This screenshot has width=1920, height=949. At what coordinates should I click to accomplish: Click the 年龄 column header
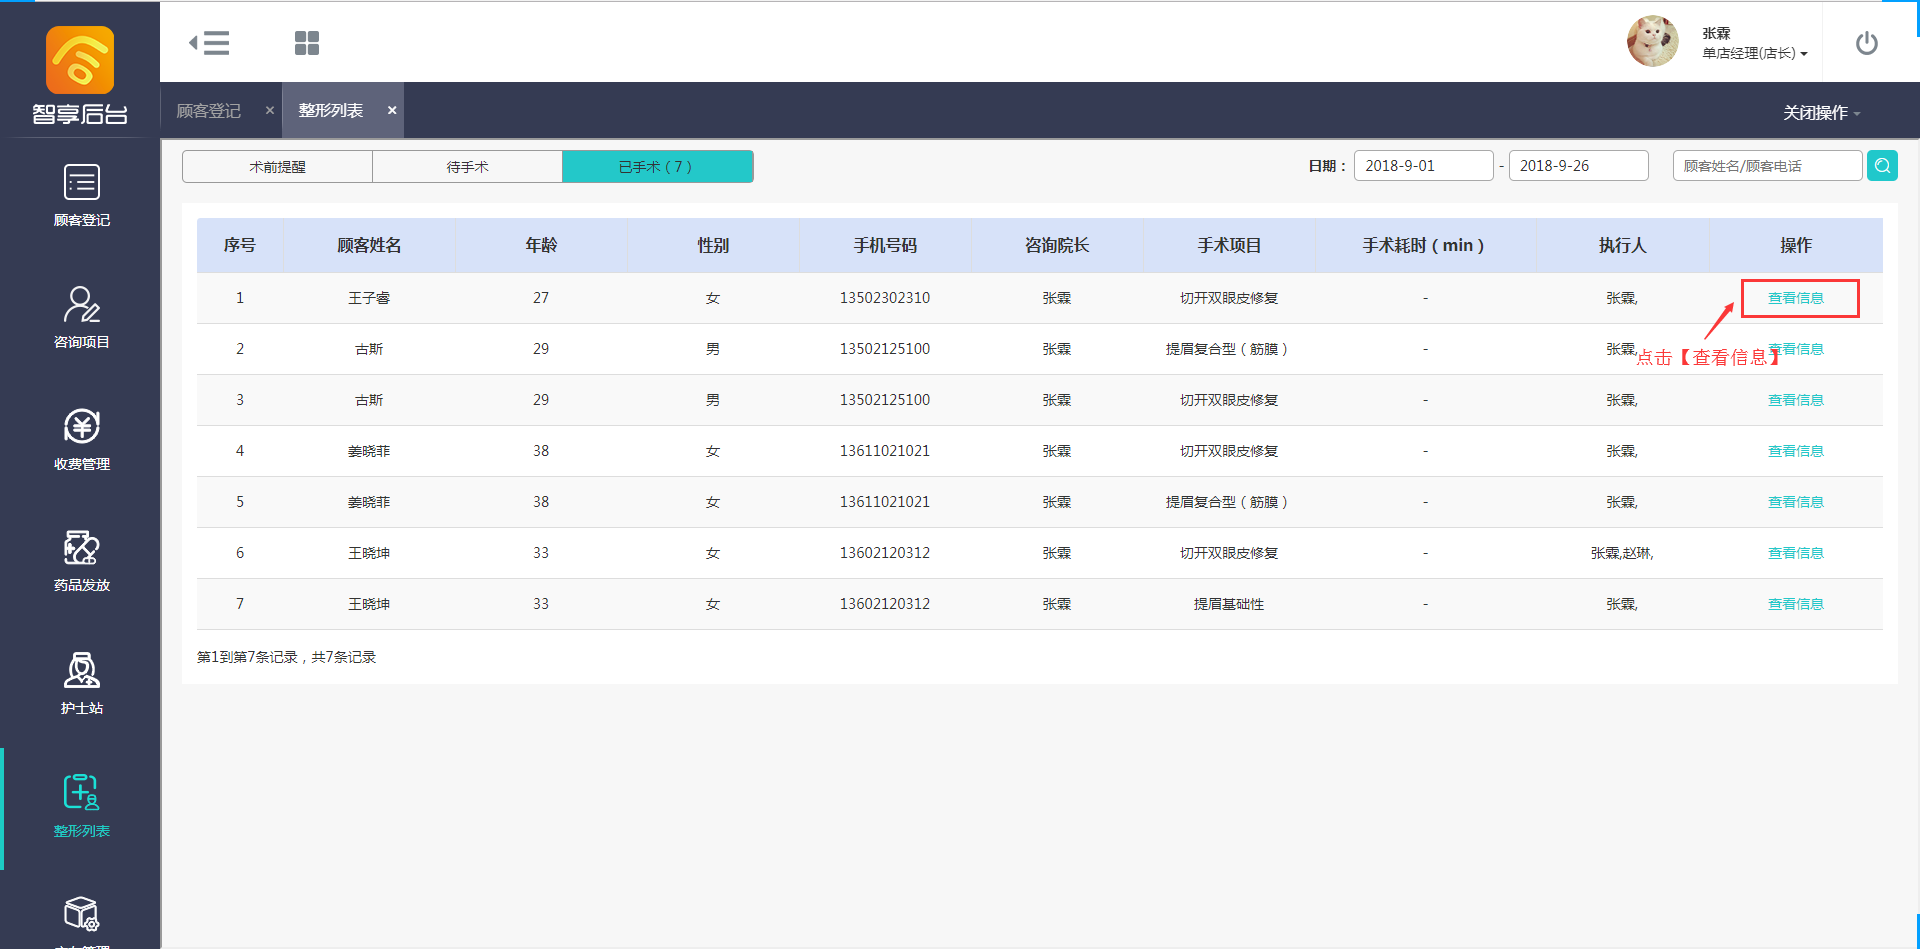click(x=541, y=245)
